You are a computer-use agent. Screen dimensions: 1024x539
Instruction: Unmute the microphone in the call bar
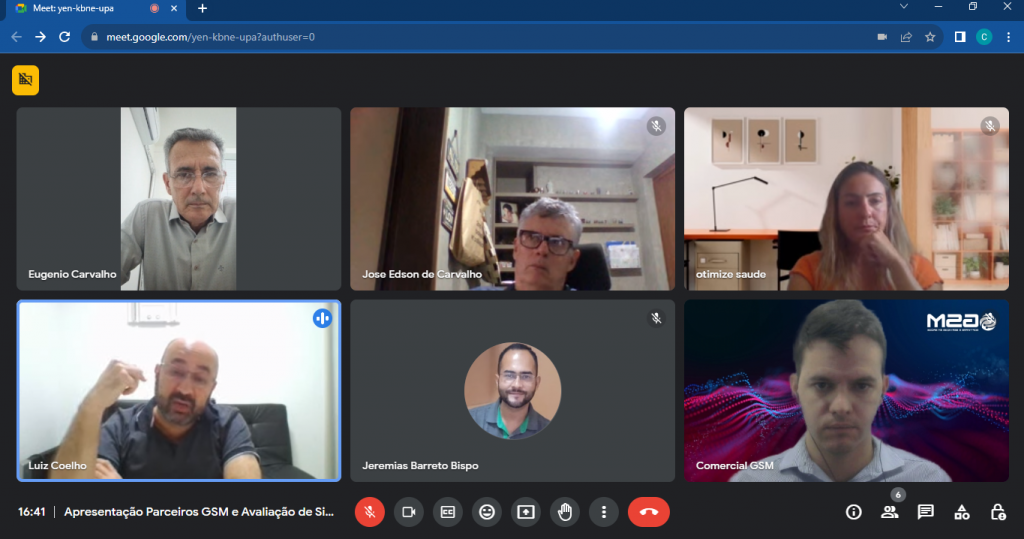[369, 512]
